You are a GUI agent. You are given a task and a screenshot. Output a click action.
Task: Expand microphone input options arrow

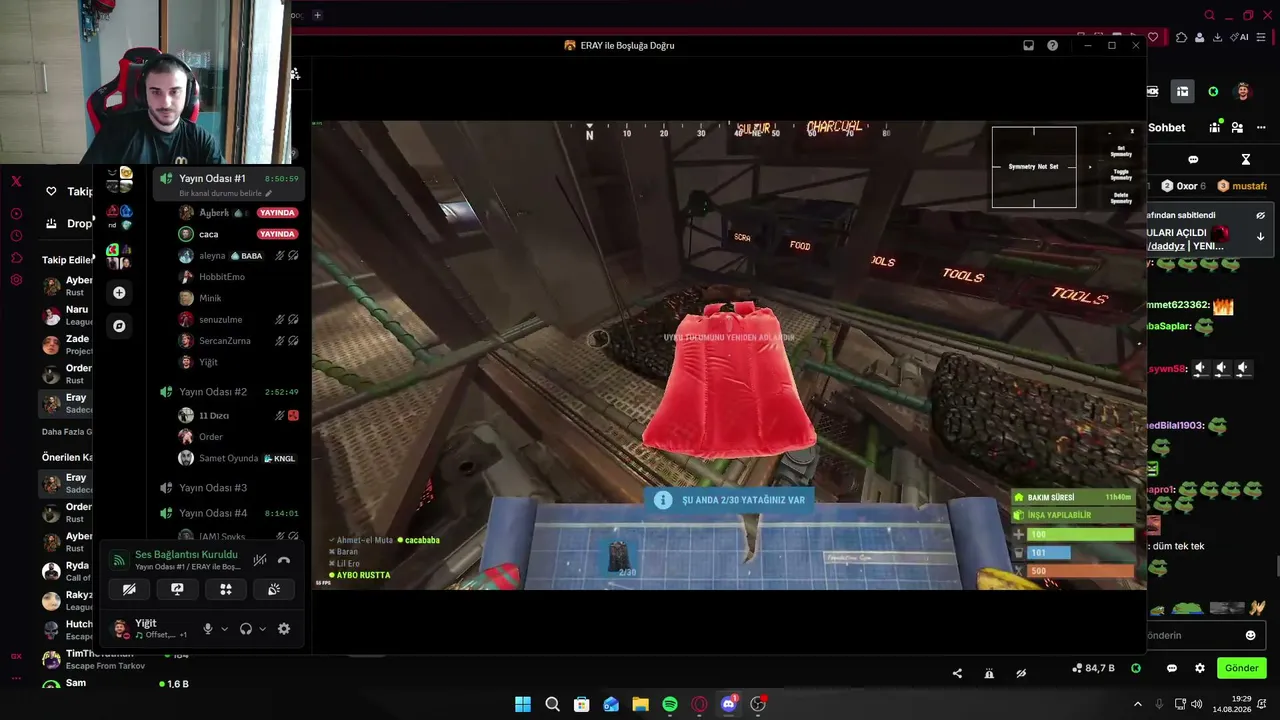(224, 629)
